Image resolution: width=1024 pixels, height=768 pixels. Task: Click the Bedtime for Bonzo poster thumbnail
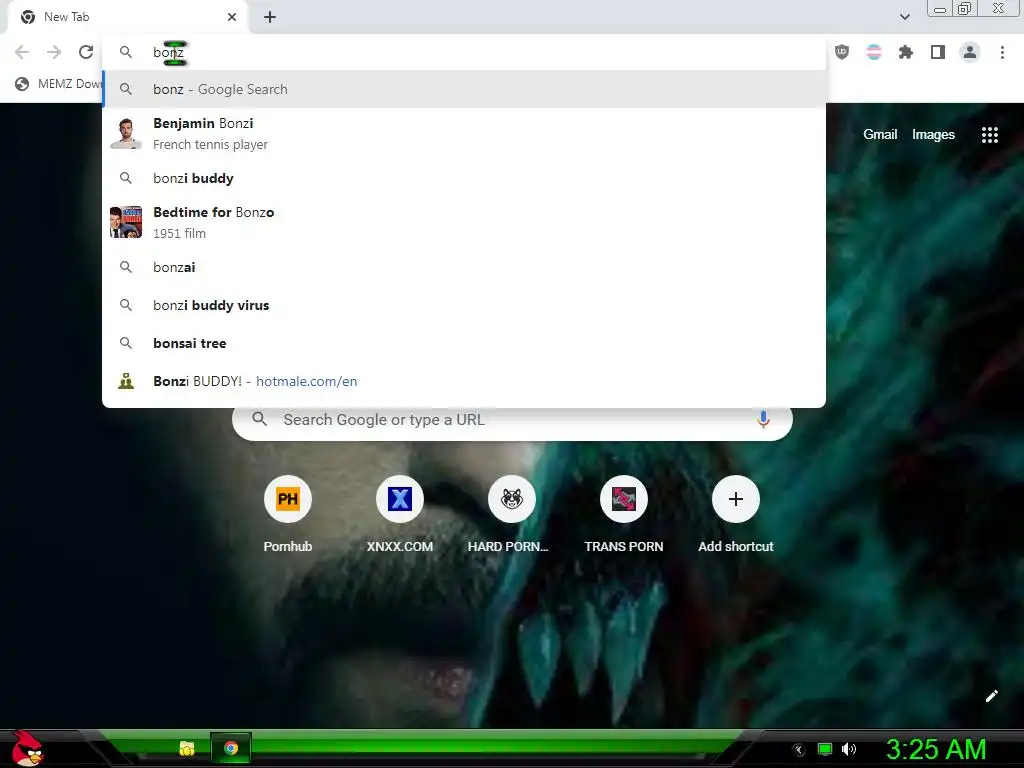[126, 222]
